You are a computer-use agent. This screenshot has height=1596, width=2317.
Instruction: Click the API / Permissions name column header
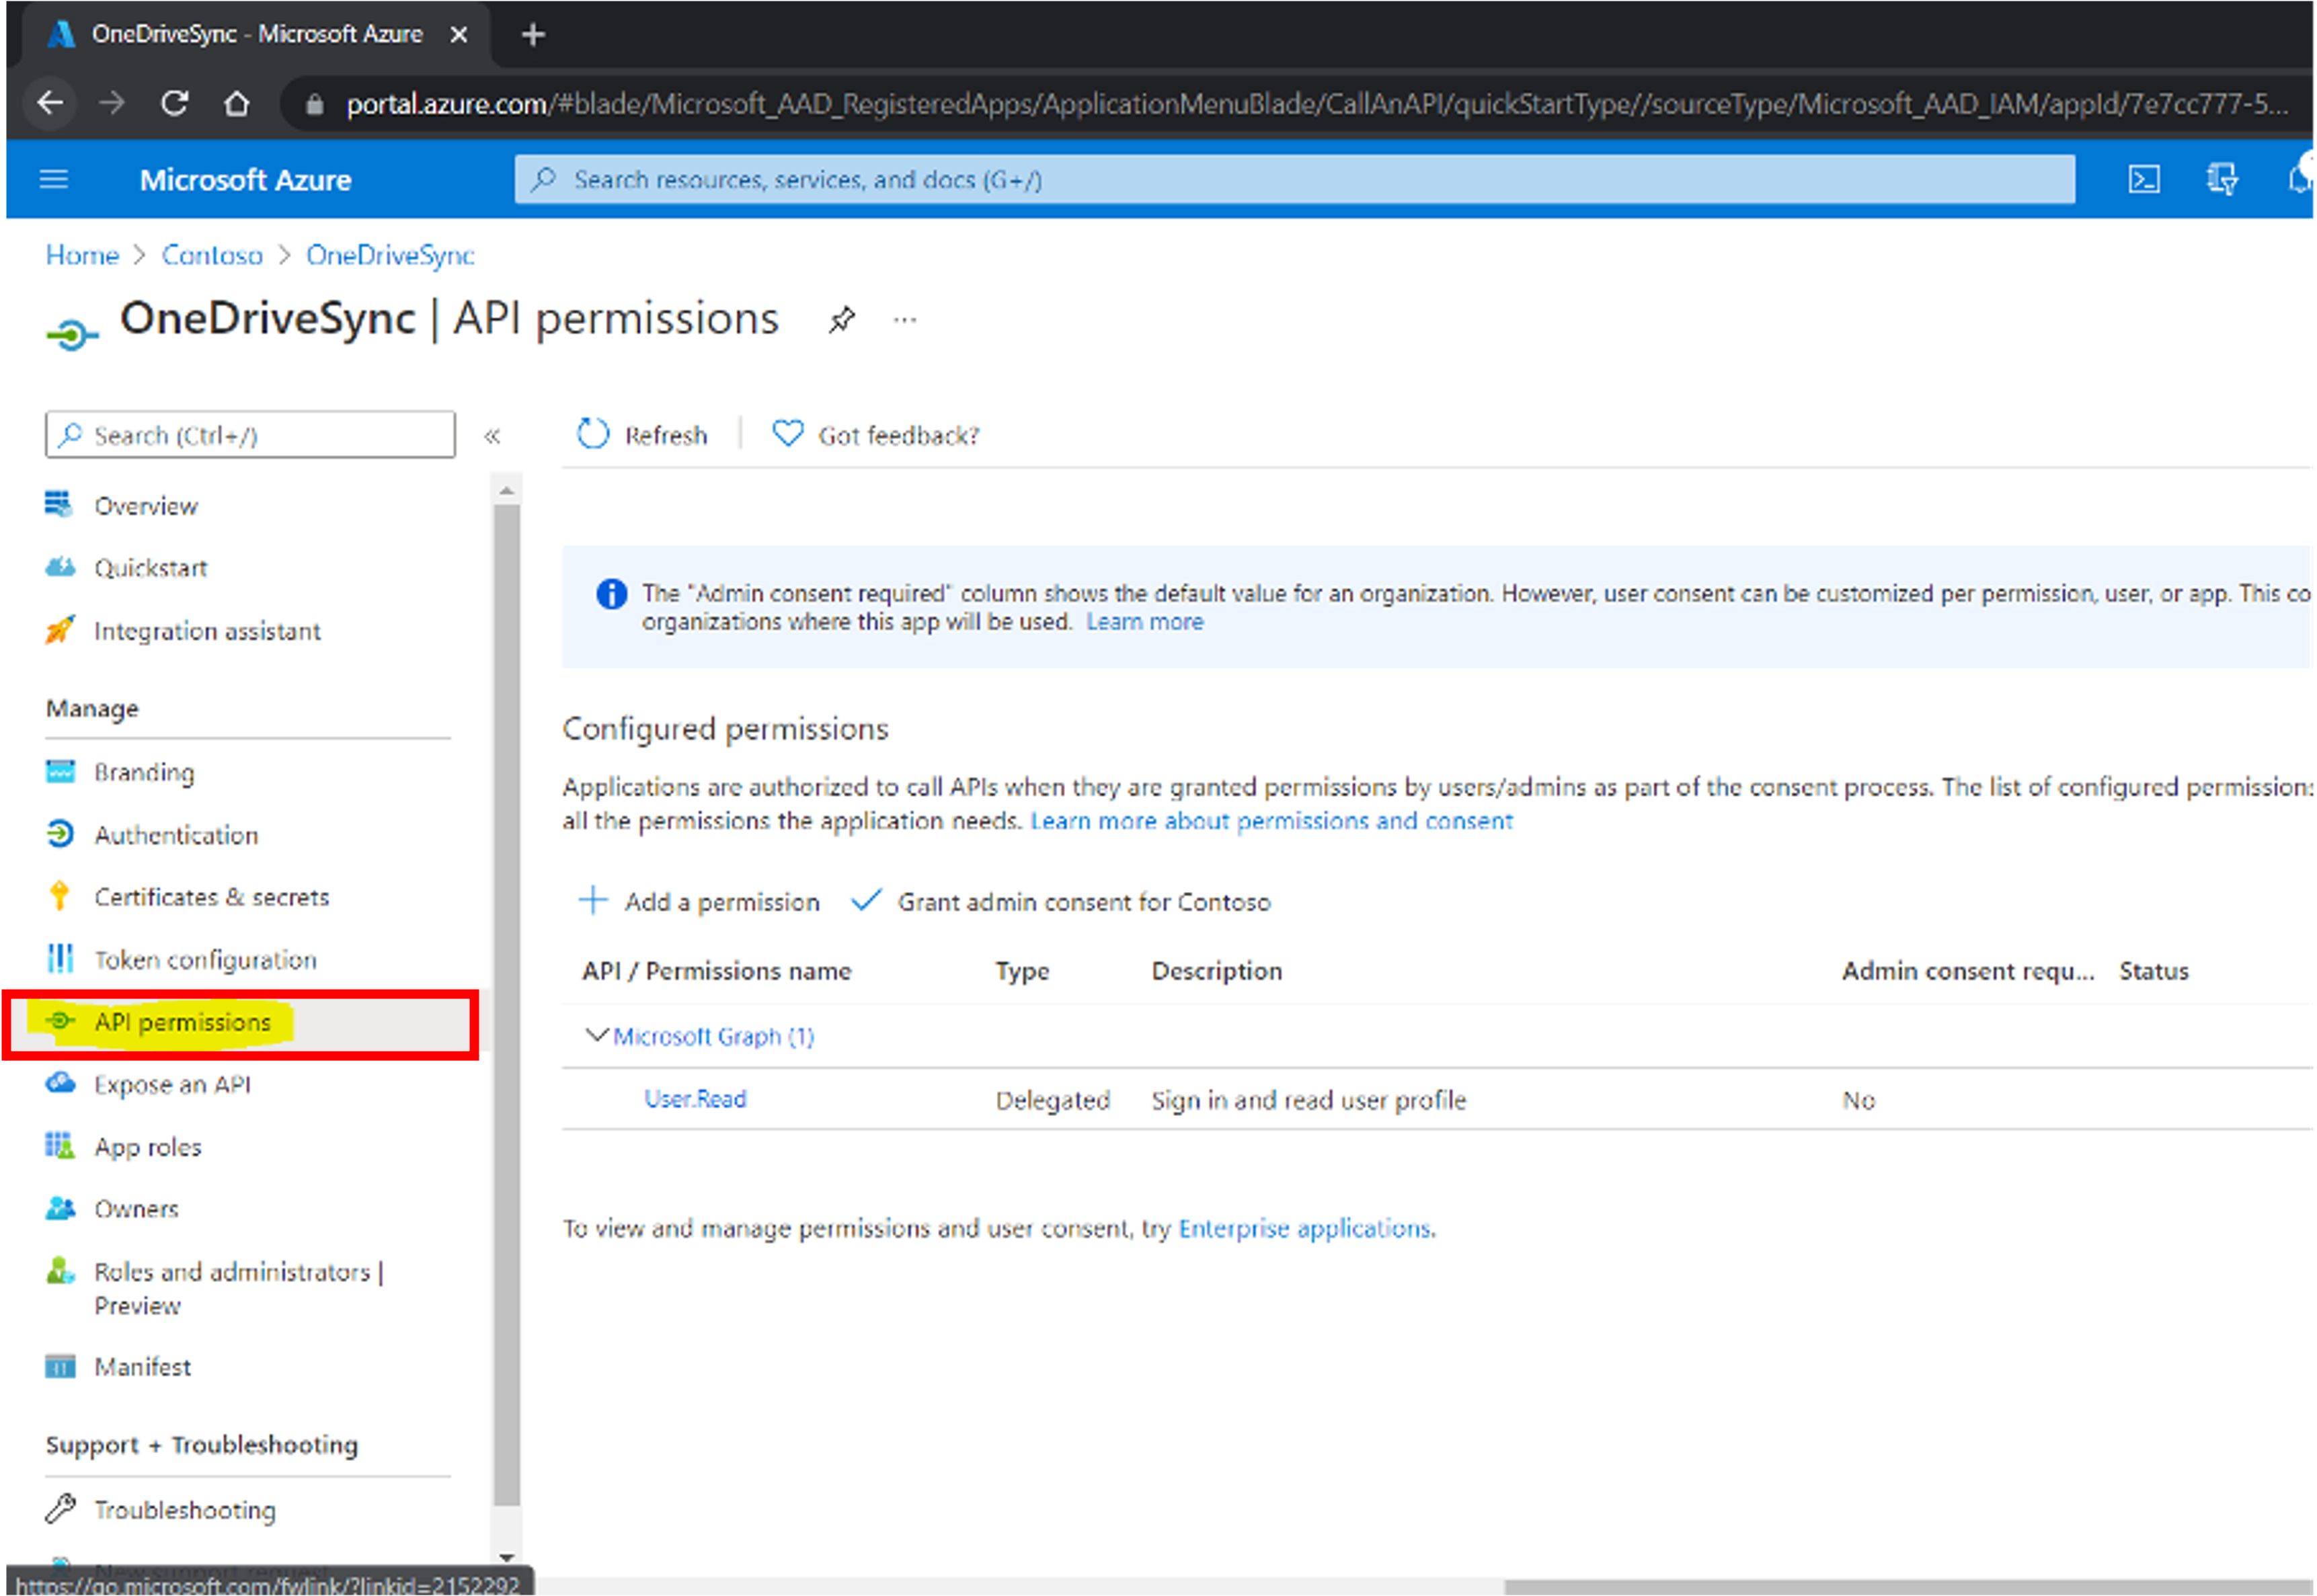717,971
